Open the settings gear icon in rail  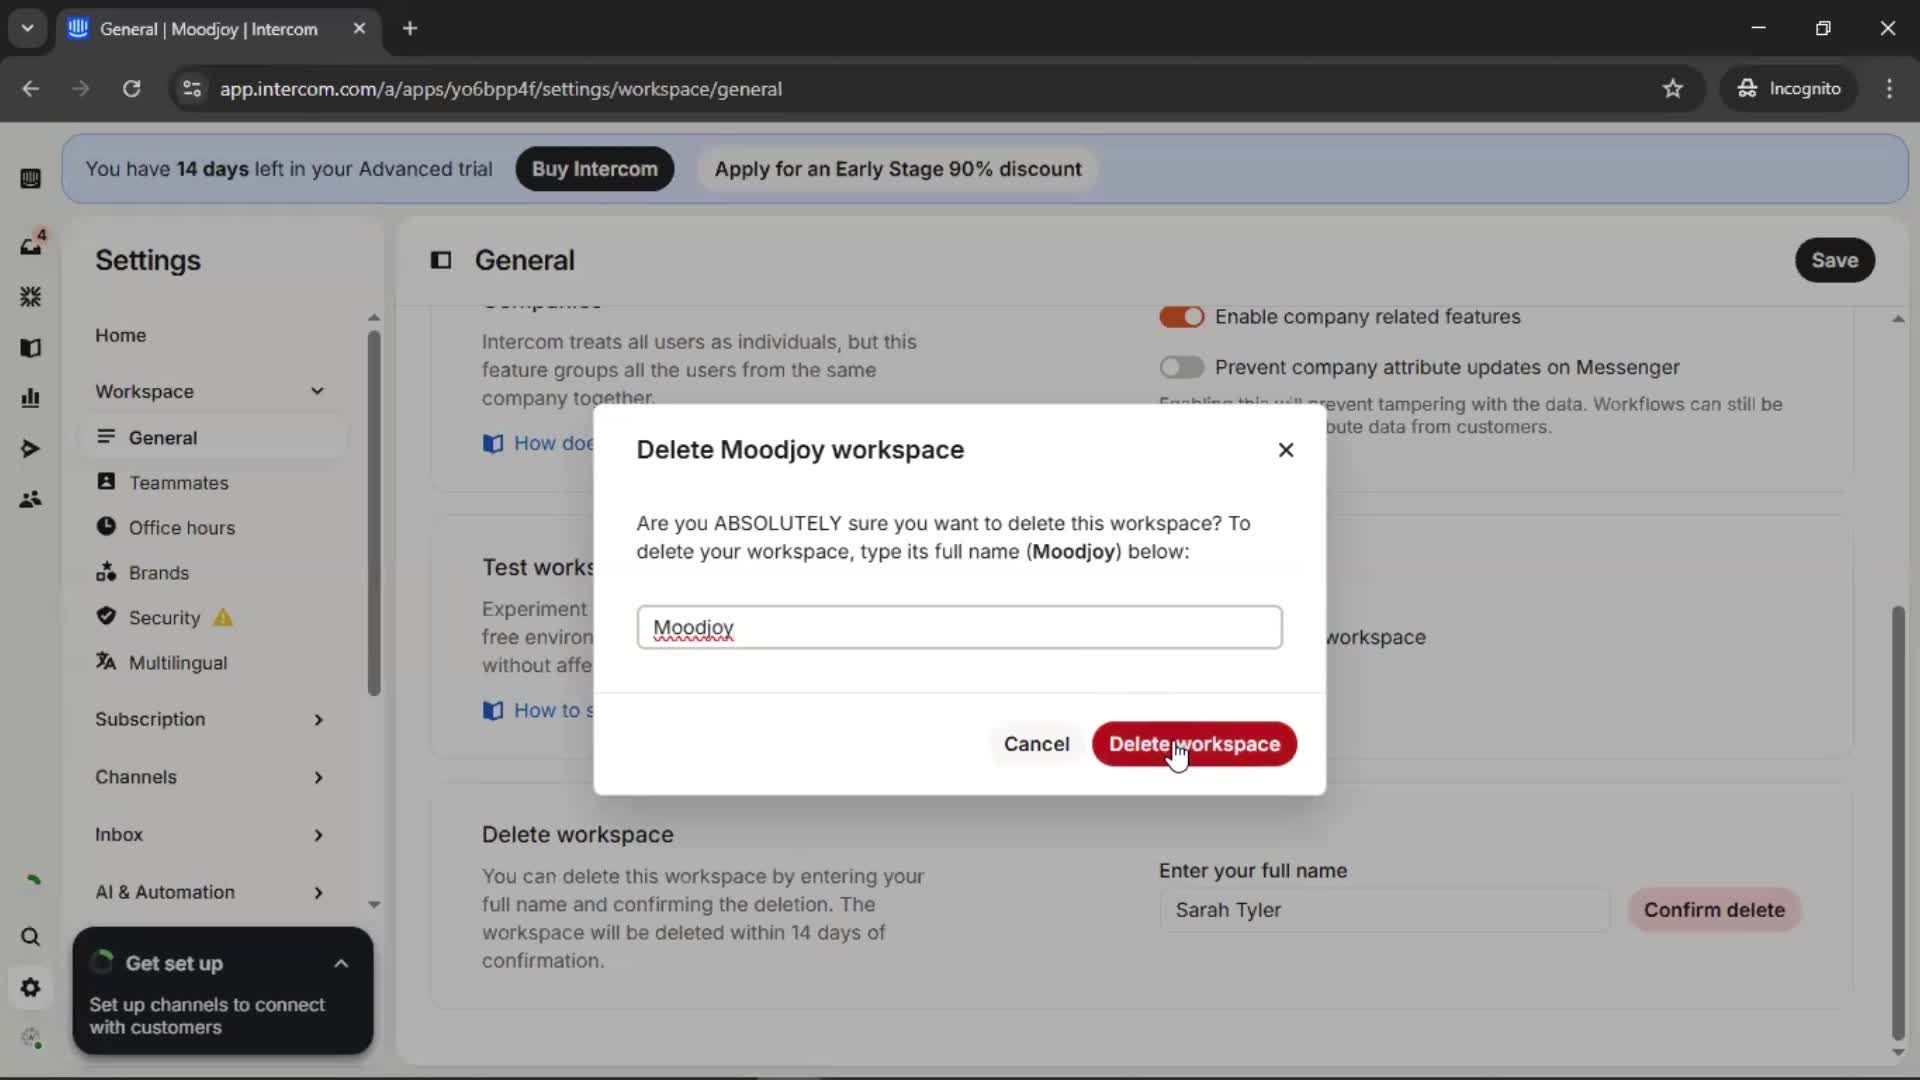click(30, 988)
